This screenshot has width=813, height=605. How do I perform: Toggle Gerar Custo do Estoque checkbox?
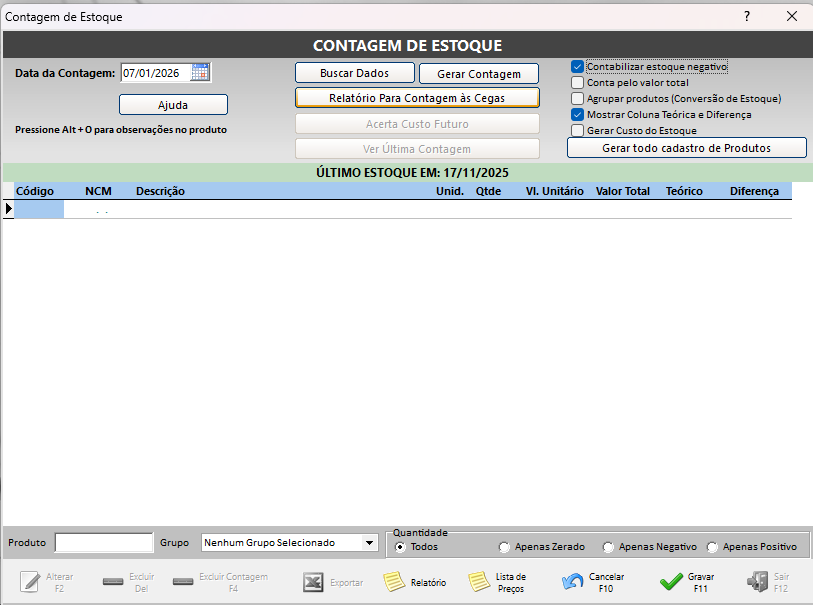click(577, 131)
